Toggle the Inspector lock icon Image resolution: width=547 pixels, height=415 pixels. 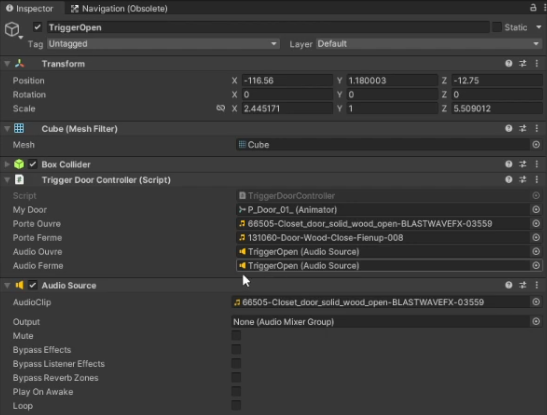533,8
